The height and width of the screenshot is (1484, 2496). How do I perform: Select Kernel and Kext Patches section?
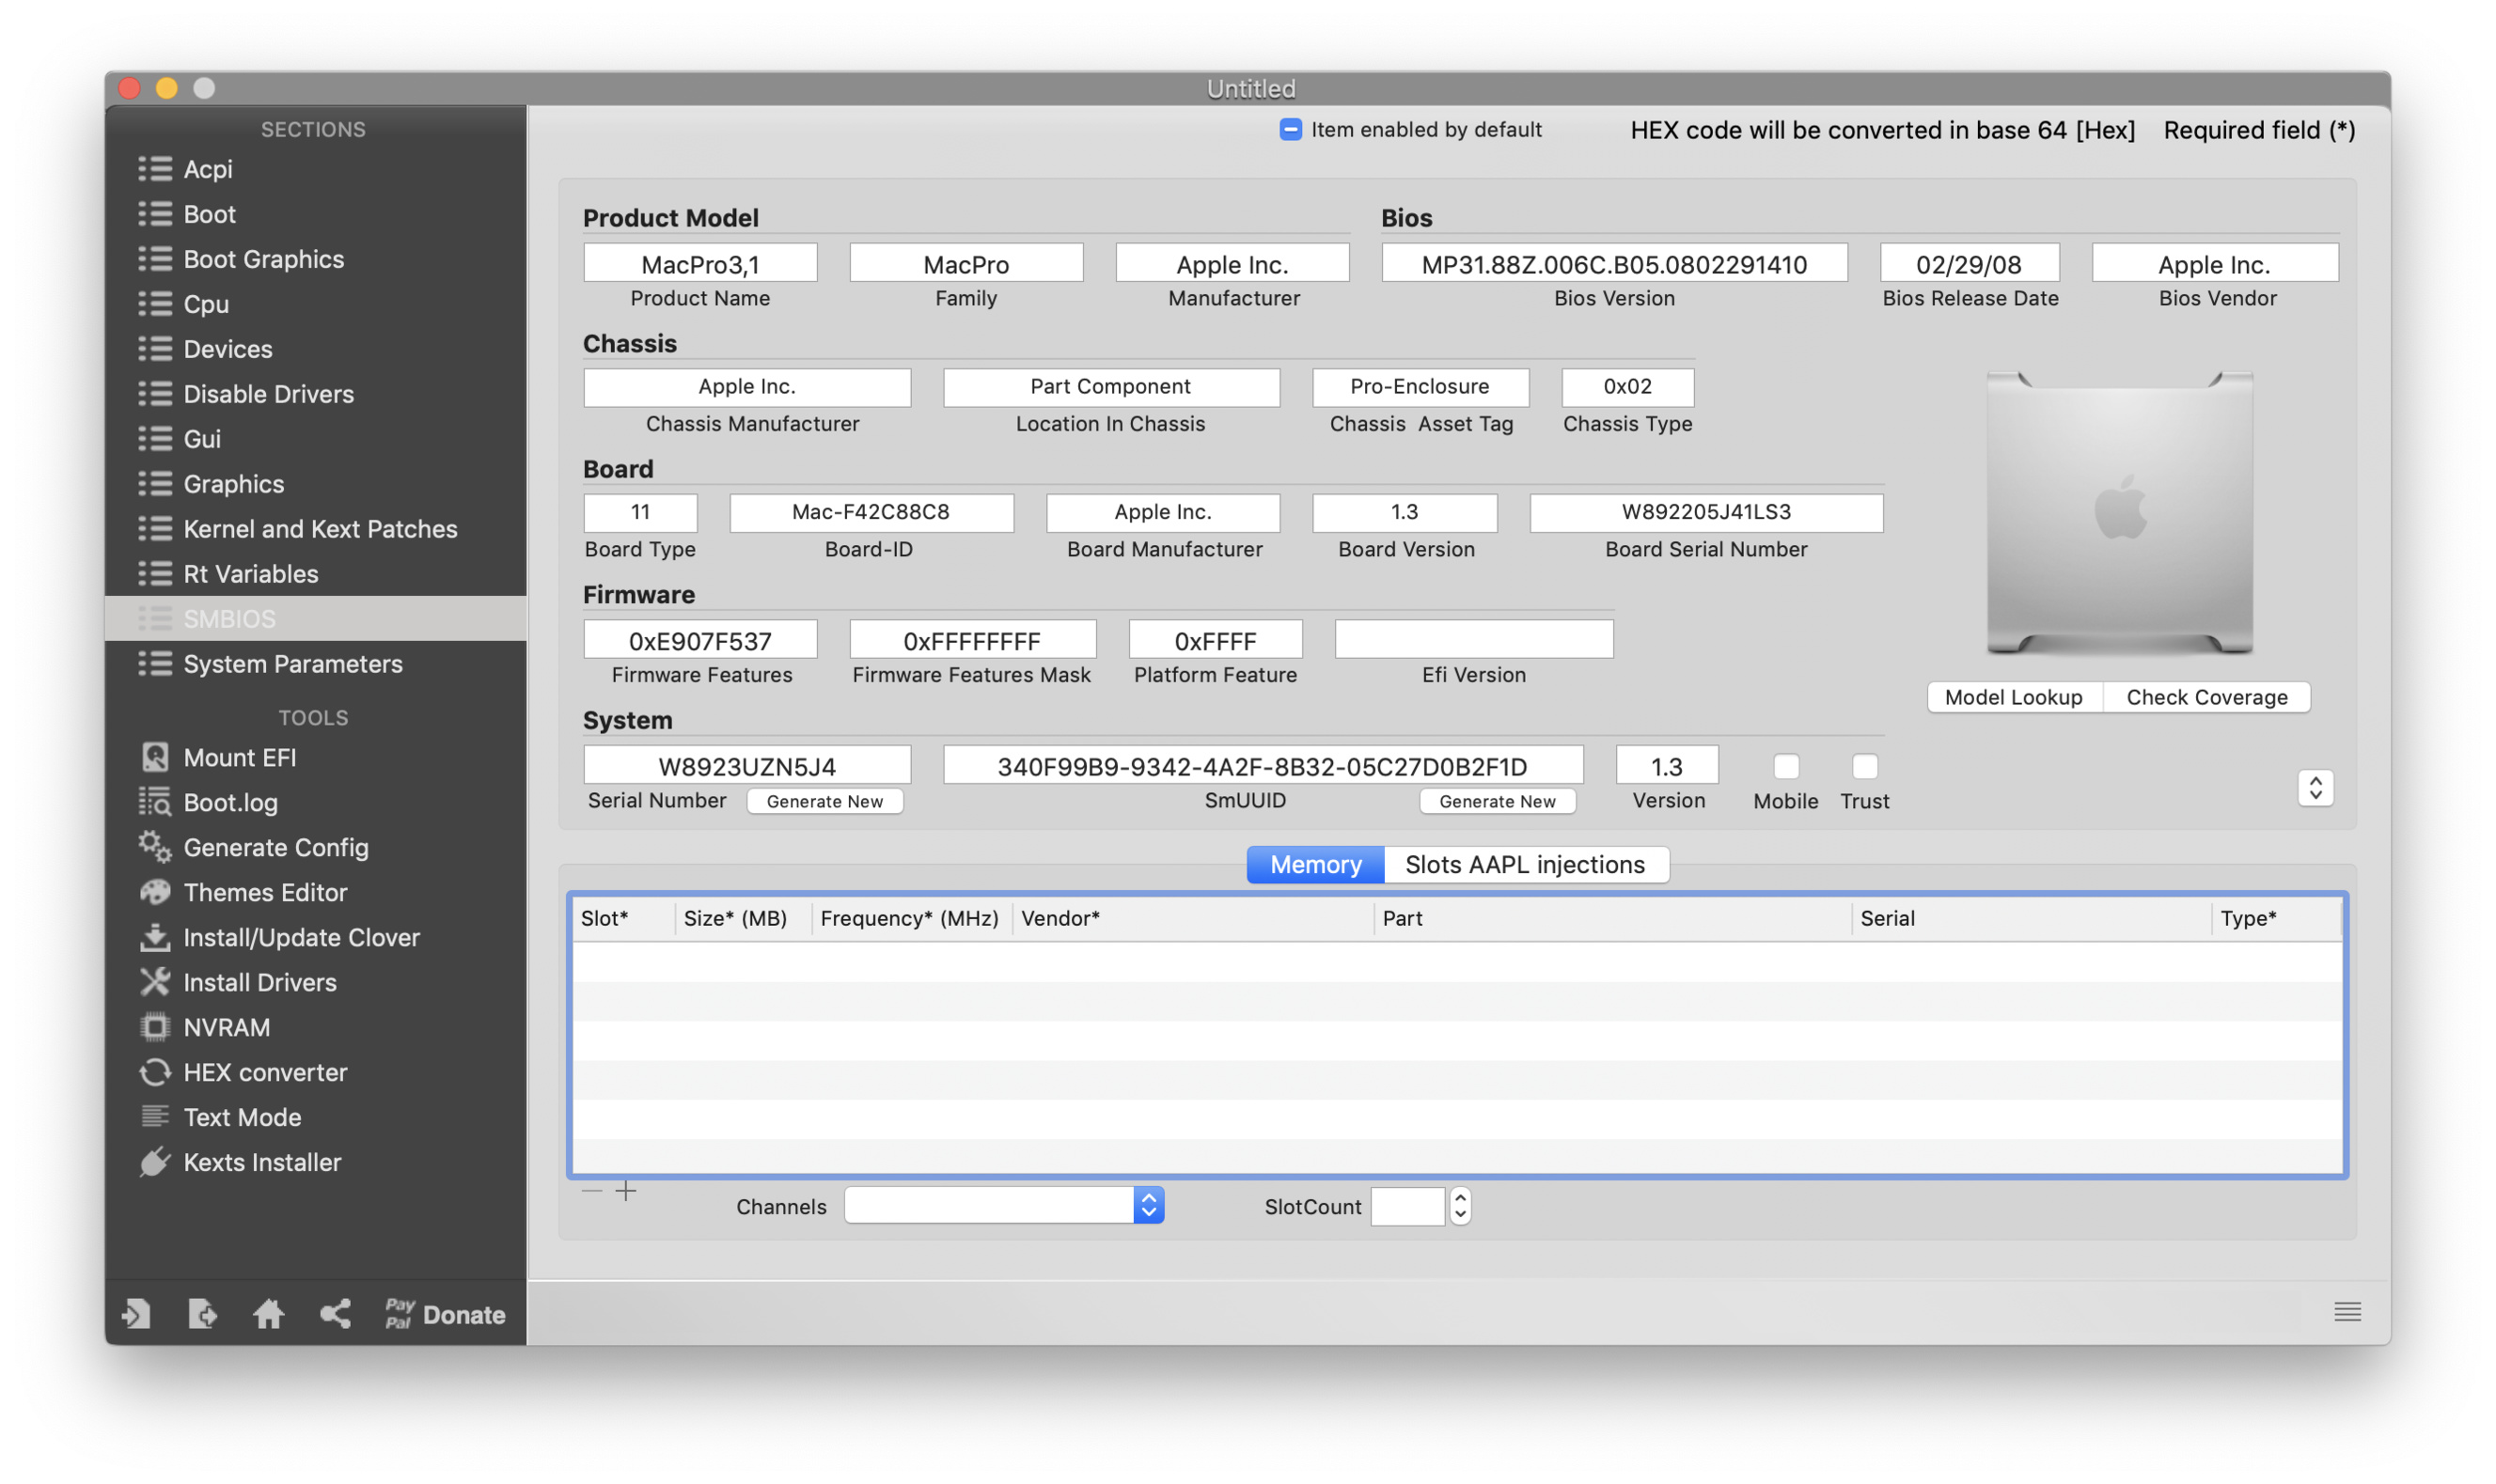click(x=320, y=529)
